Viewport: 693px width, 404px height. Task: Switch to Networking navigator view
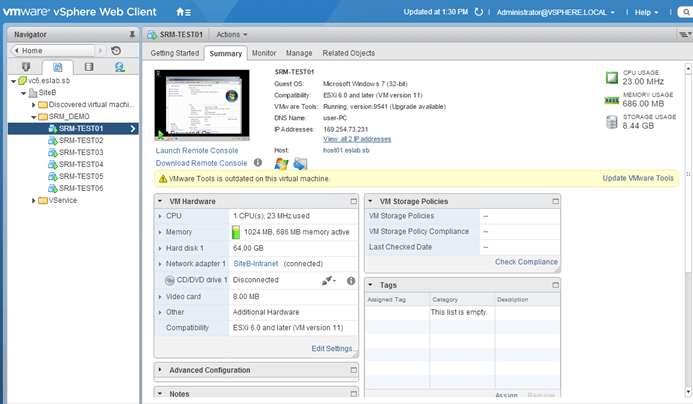(x=119, y=67)
